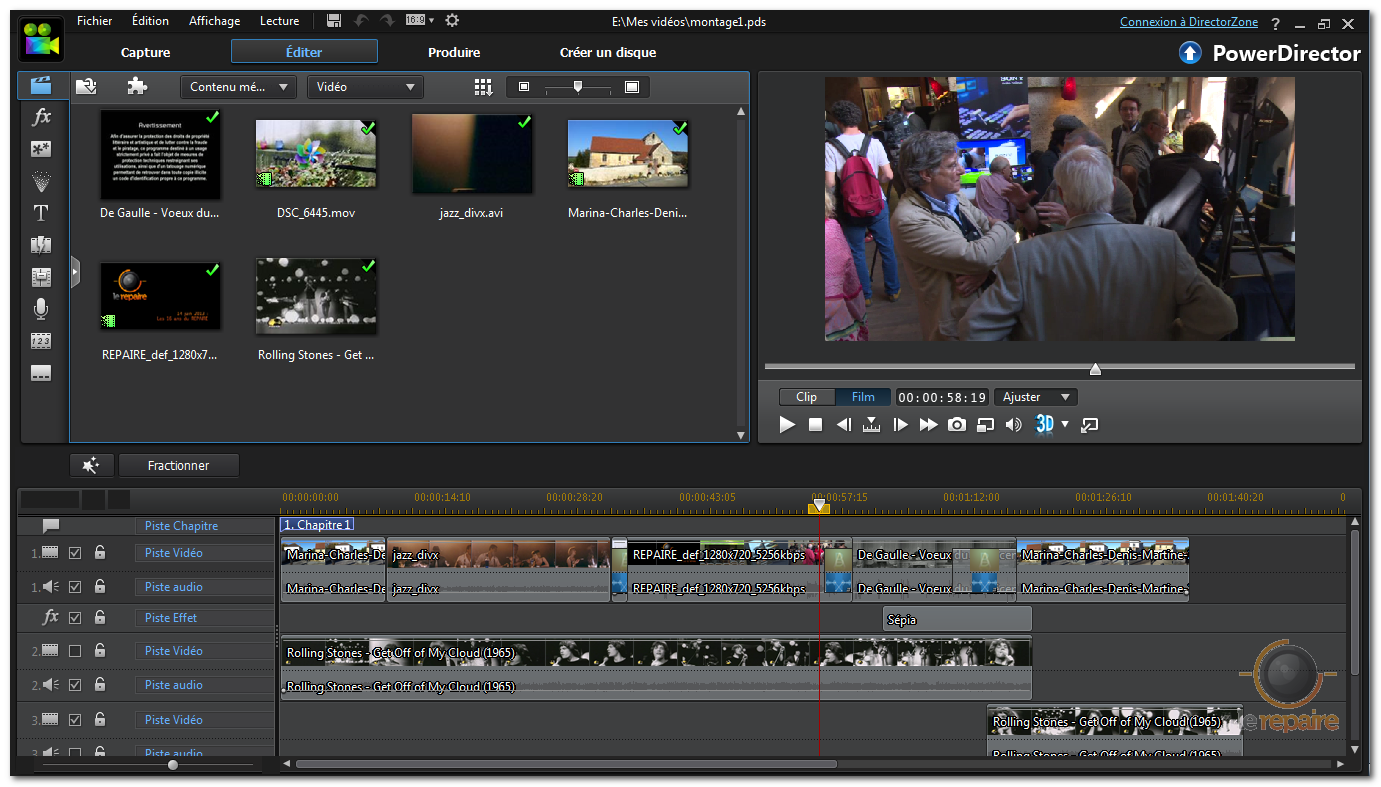Click the largest thumbnail size icon
Image resolution: width=1381 pixels, height=787 pixels.
tap(631, 87)
